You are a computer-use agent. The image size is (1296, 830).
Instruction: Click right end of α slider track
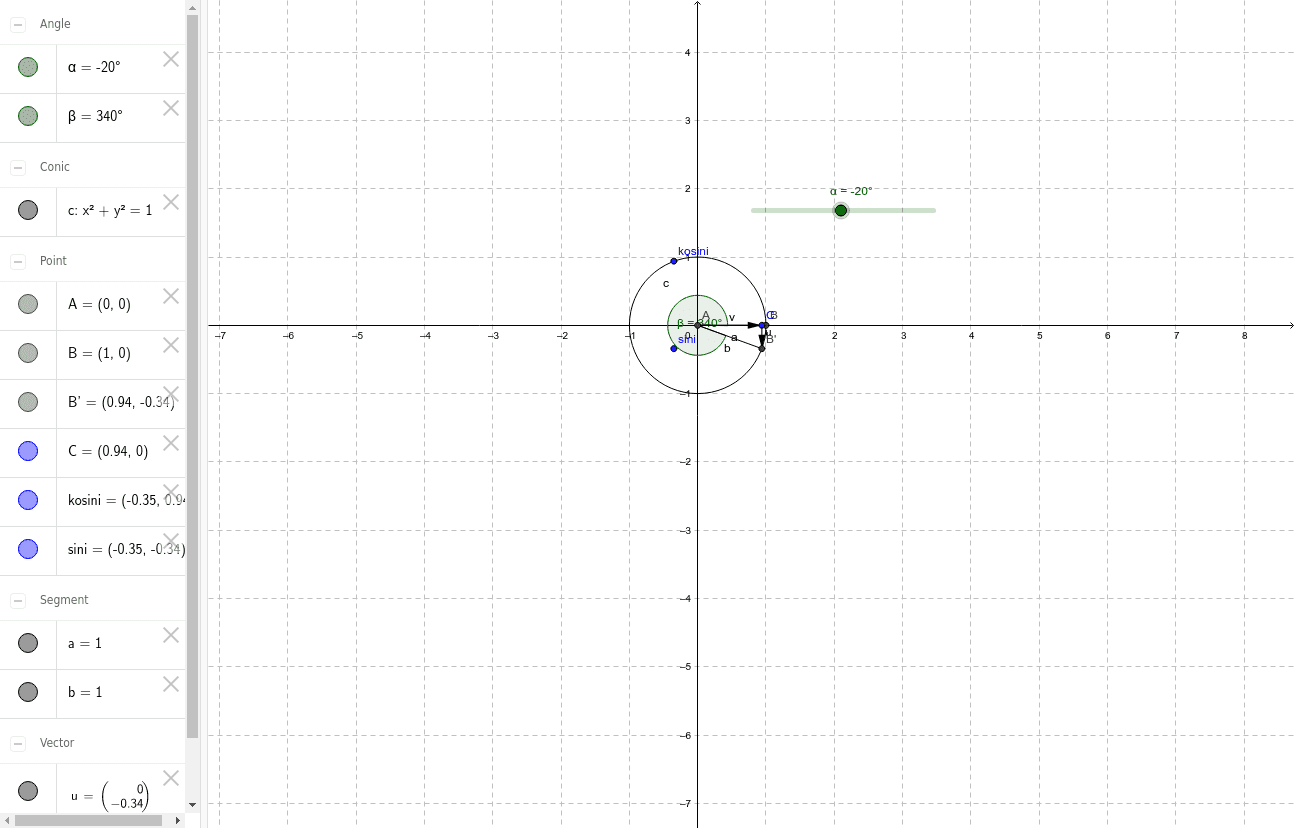(x=933, y=210)
